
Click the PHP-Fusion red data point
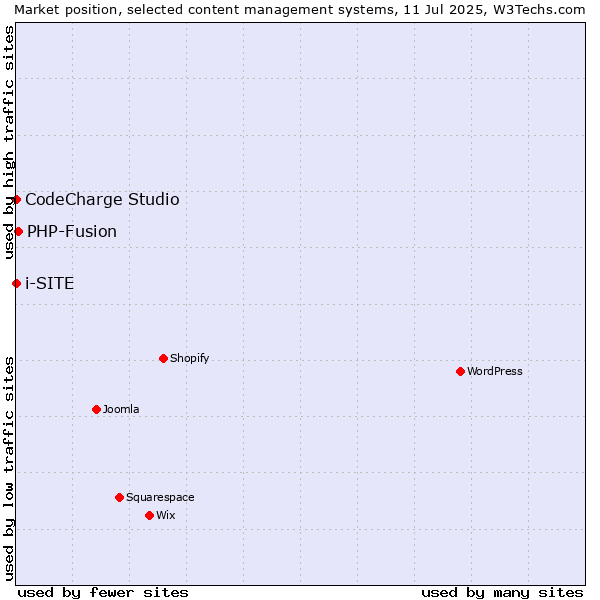[x=18, y=232]
